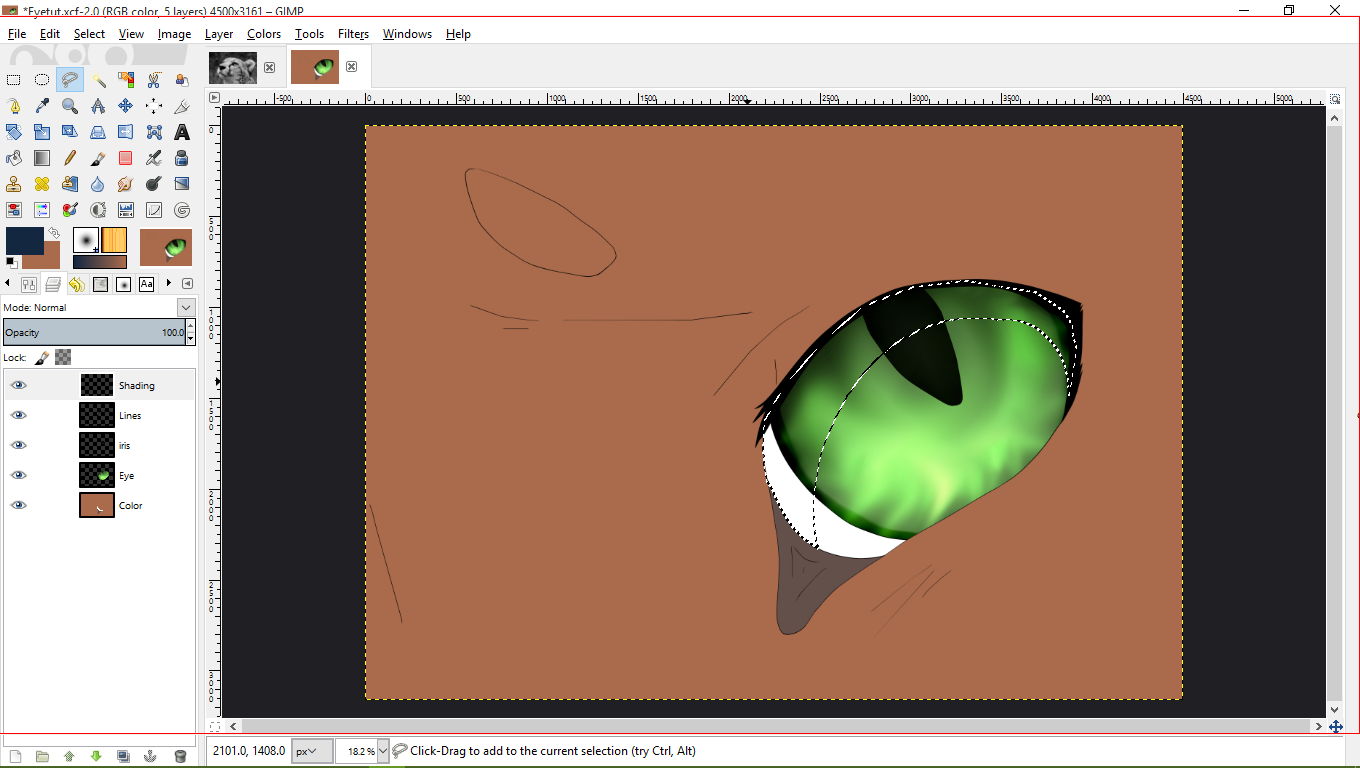Select the Zoom magnifier tool

(70, 105)
